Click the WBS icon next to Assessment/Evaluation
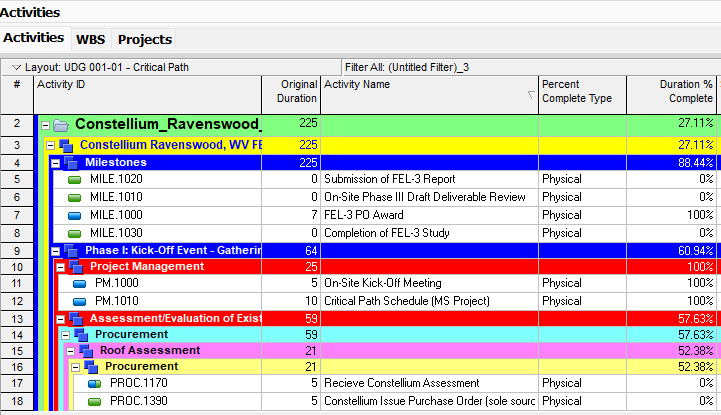721x415 pixels. tap(76, 318)
